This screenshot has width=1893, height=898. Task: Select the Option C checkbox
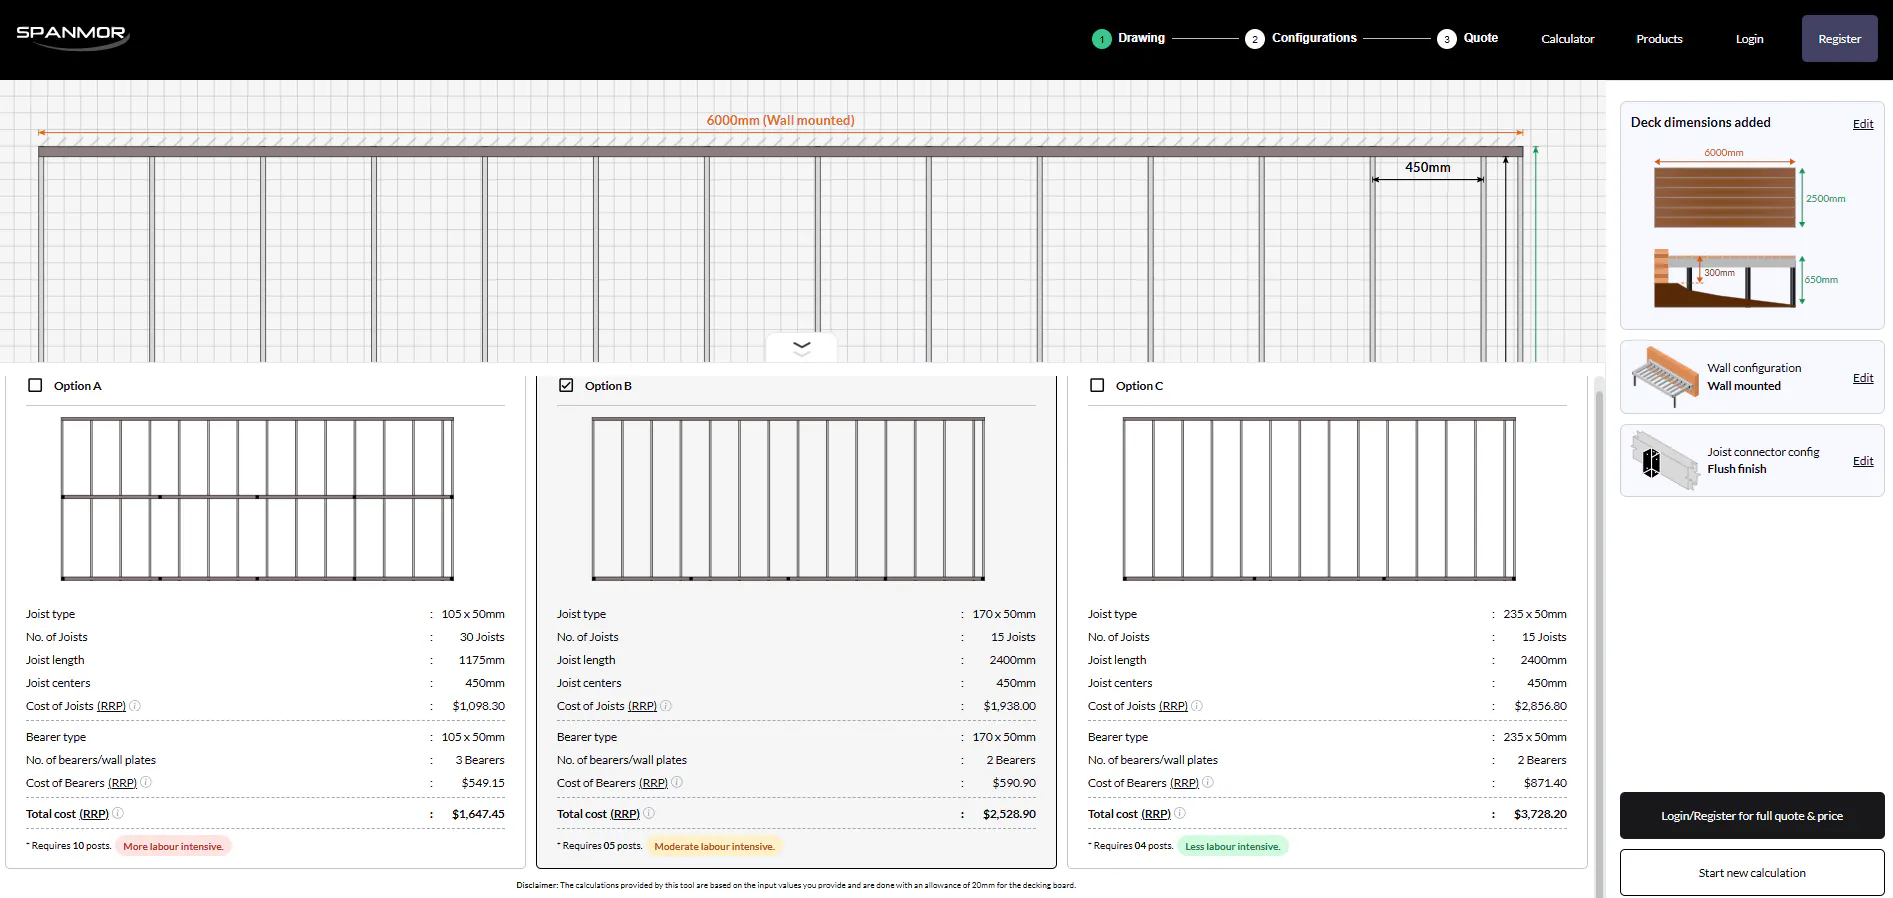(1097, 386)
